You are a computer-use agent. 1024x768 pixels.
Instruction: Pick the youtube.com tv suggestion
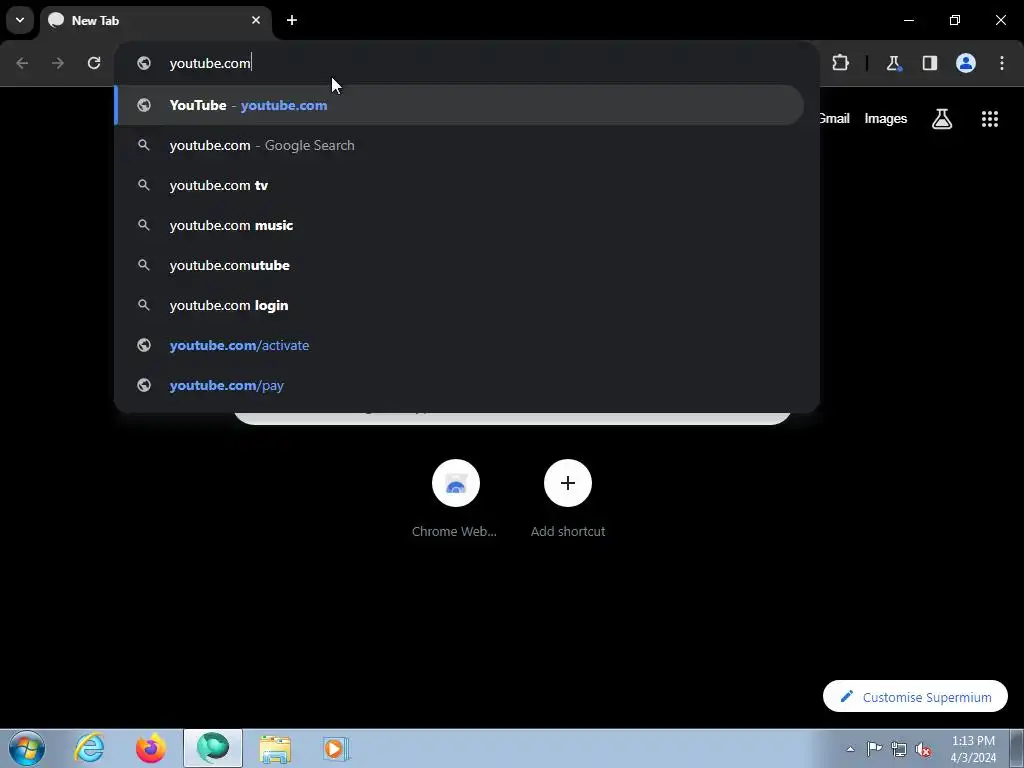click(x=459, y=185)
